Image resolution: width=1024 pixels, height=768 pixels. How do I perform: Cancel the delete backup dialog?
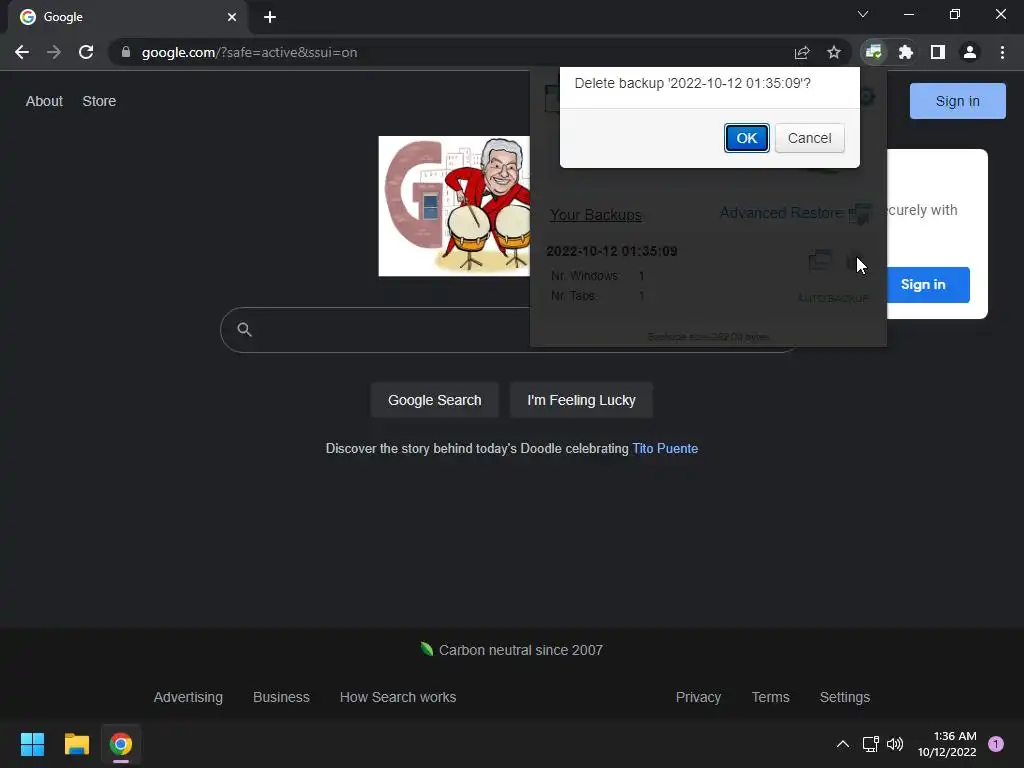[809, 138]
